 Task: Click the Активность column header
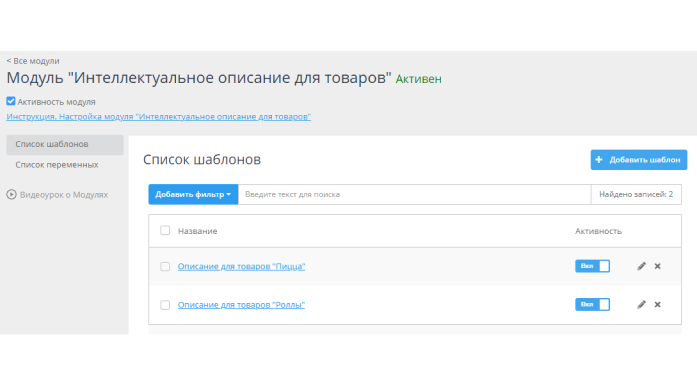(x=598, y=231)
